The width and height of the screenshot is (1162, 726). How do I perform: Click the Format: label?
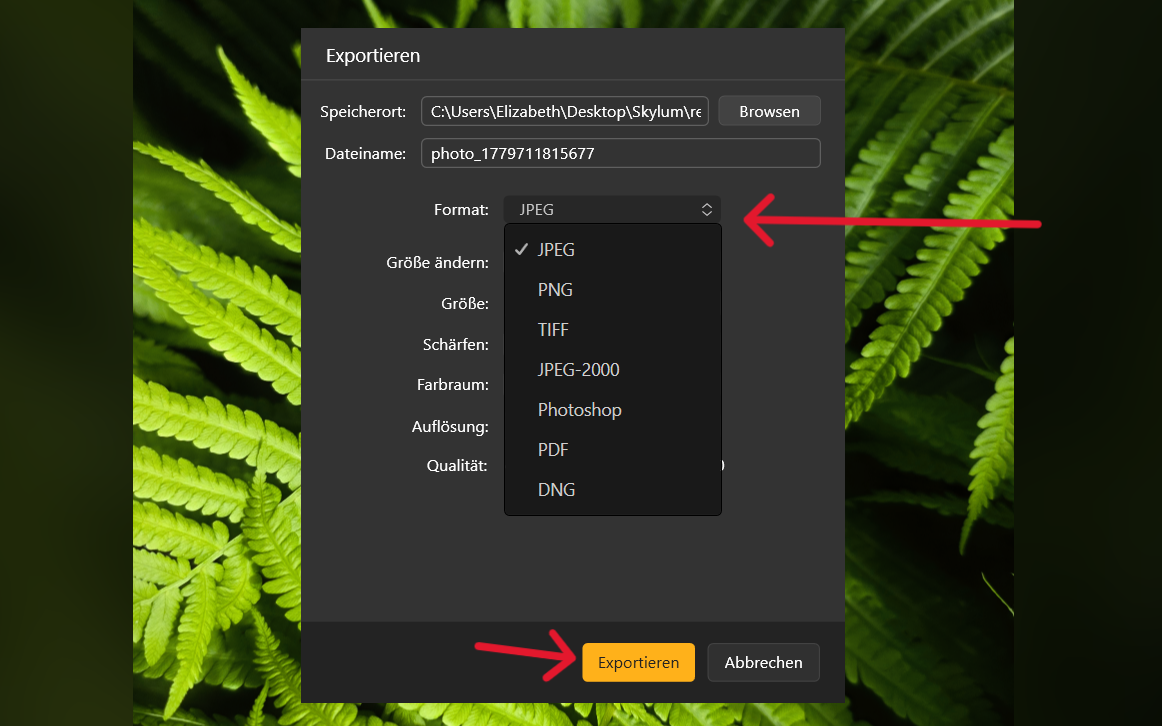coord(461,210)
